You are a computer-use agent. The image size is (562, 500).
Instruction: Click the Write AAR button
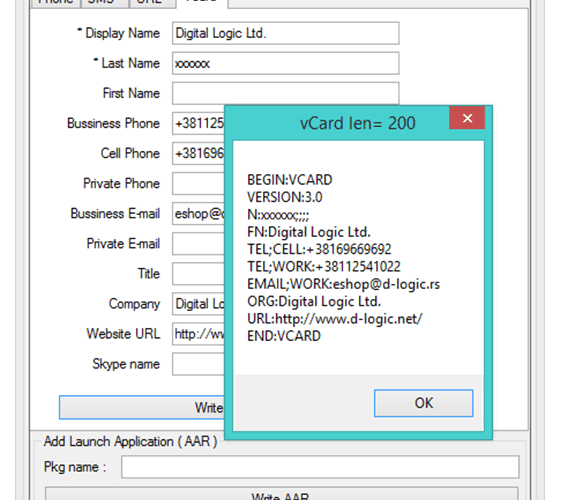click(282, 494)
